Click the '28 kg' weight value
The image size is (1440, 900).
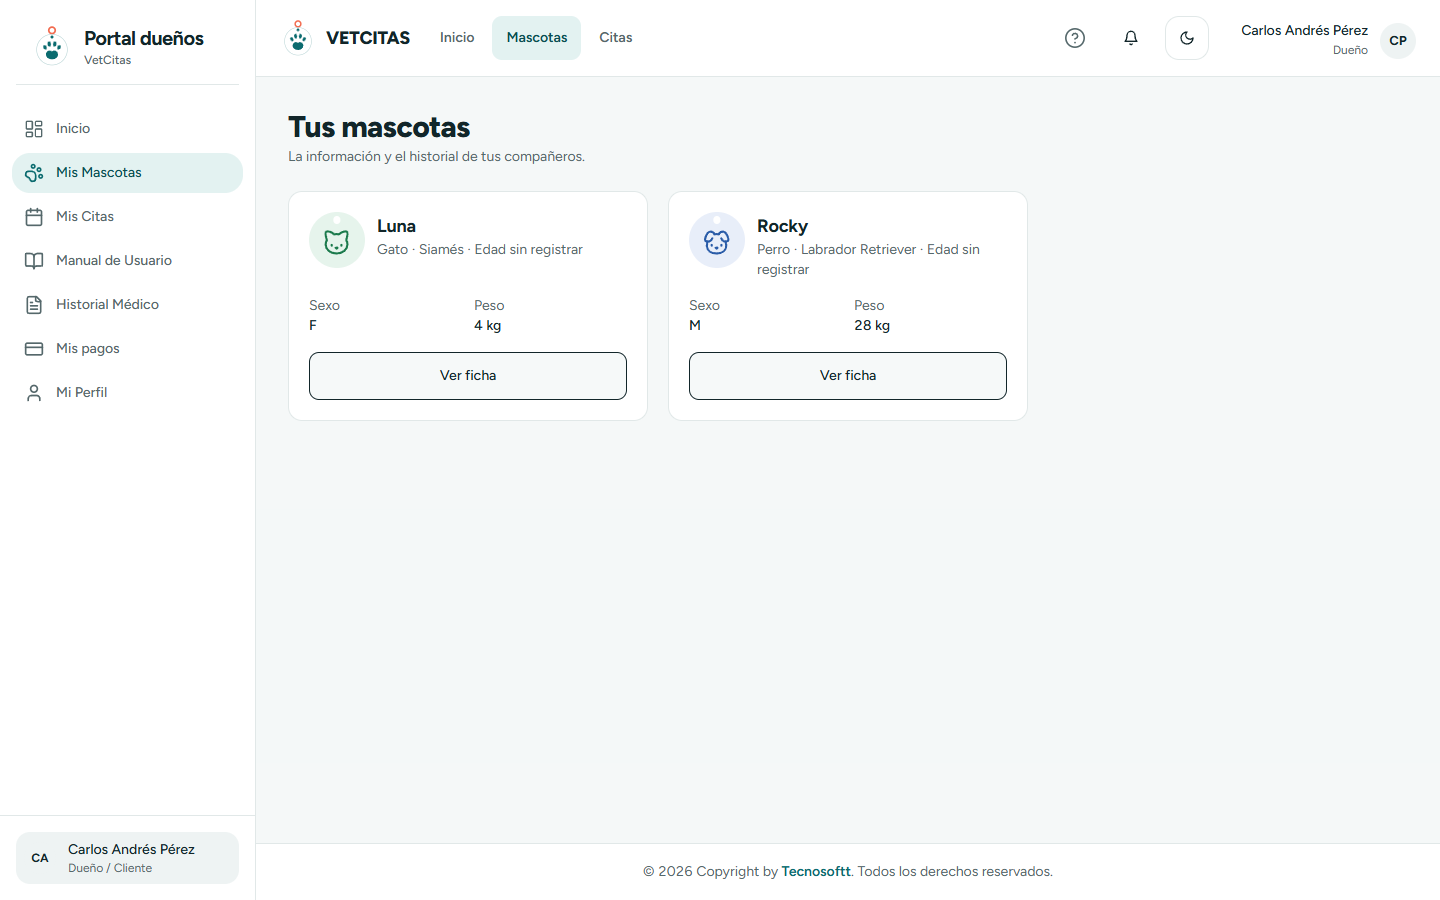pos(872,326)
